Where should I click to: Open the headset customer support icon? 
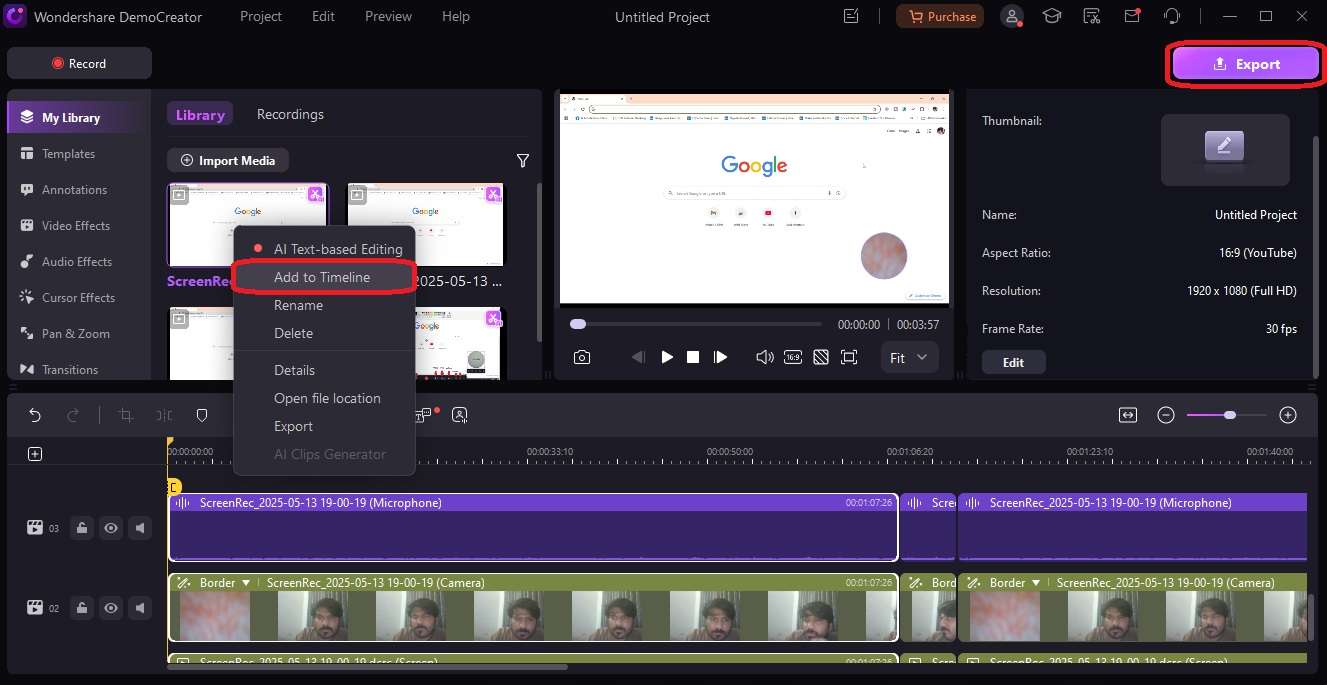[1172, 16]
